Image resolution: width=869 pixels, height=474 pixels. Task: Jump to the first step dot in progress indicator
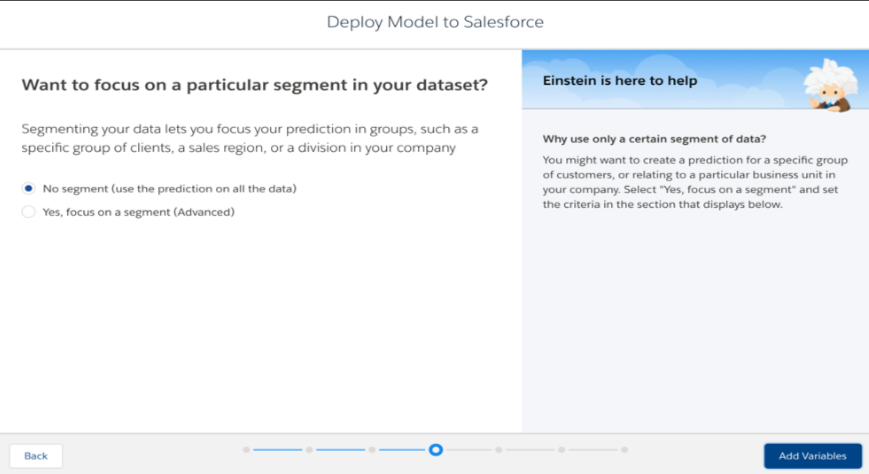(246, 450)
